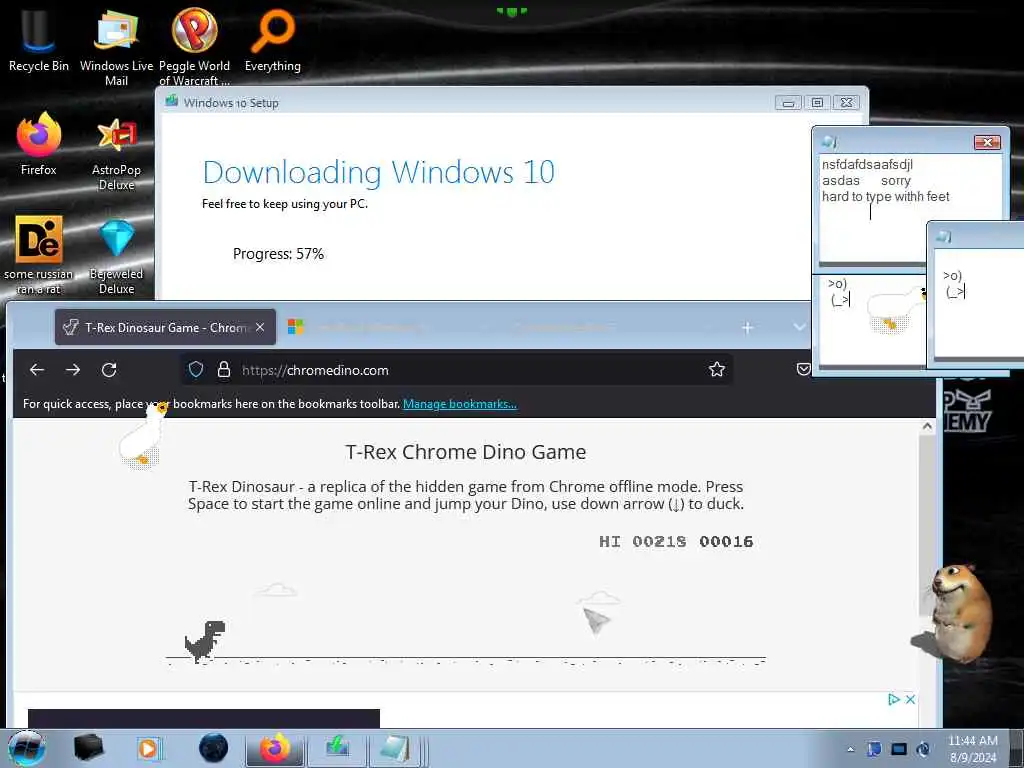Close the T-Rex Dinosaur Game tab
This screenshot has height=768, width=1024.
(x=260, y=327)
